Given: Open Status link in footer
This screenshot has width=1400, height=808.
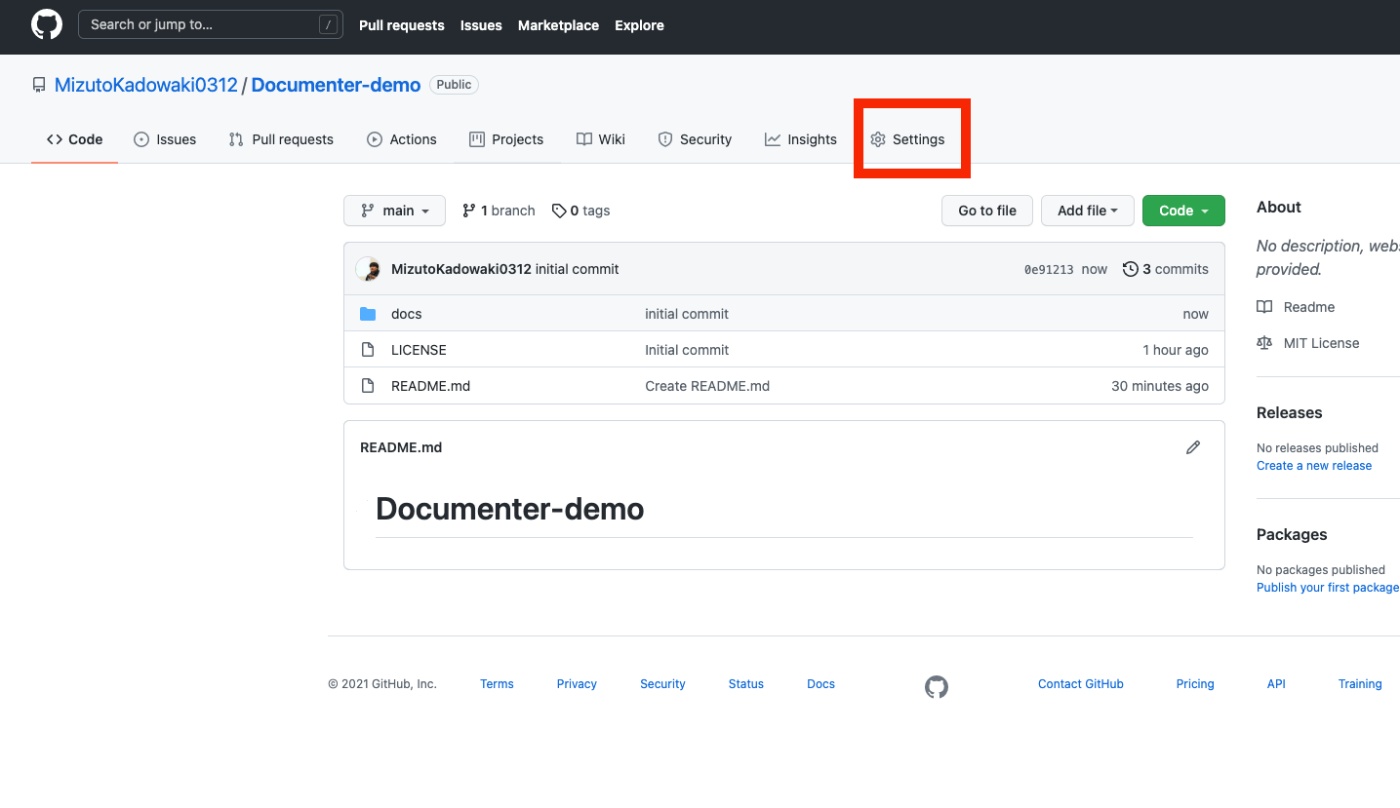Looking at the screenshot, I should point(746,684).
